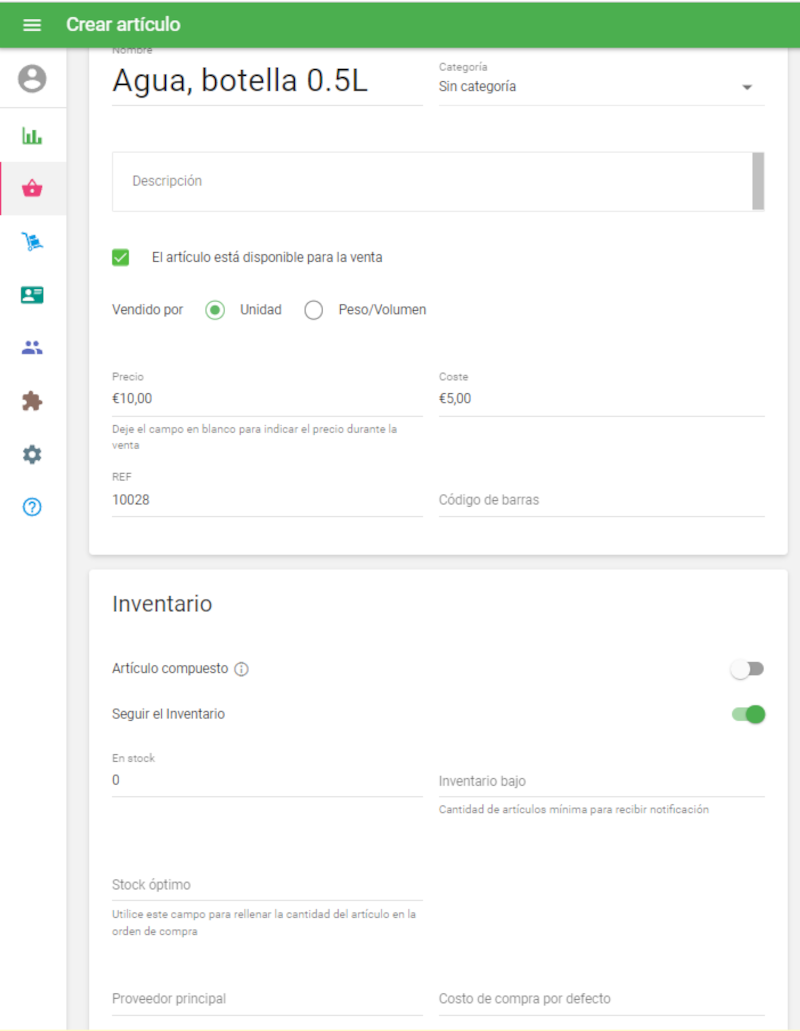Select the items shopping basket icon
Screen dimensions: 800x1031
pos(32,189)
